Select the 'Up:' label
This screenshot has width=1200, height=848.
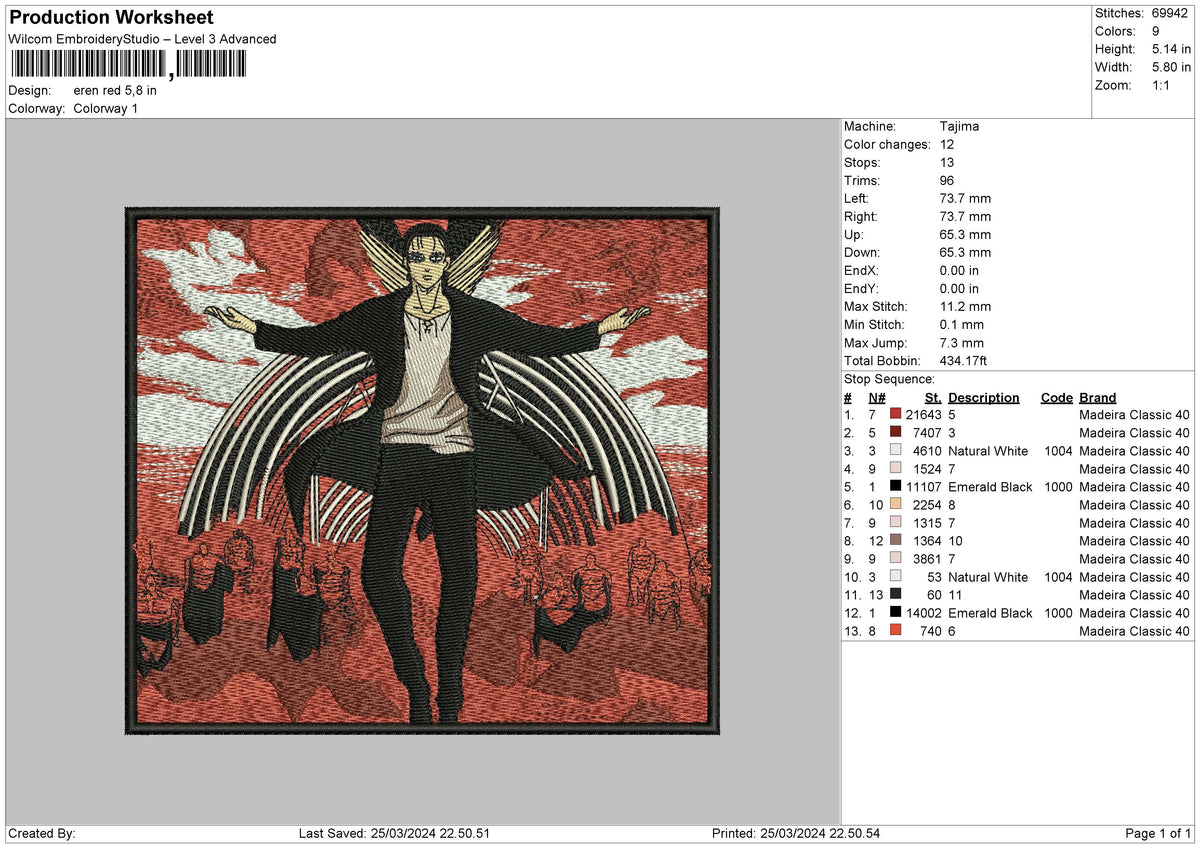[854, 234]
